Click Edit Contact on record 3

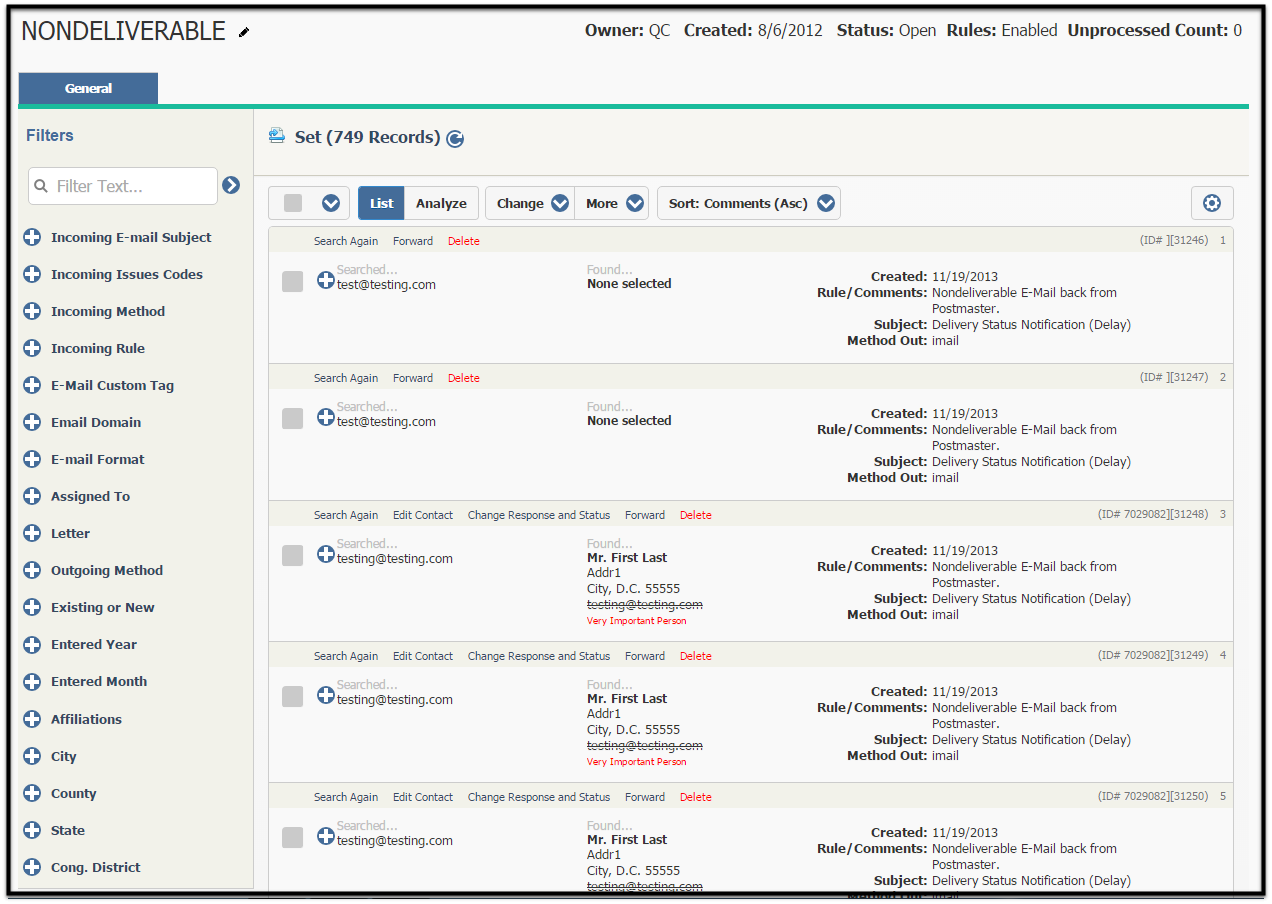(x=423, y=515)
